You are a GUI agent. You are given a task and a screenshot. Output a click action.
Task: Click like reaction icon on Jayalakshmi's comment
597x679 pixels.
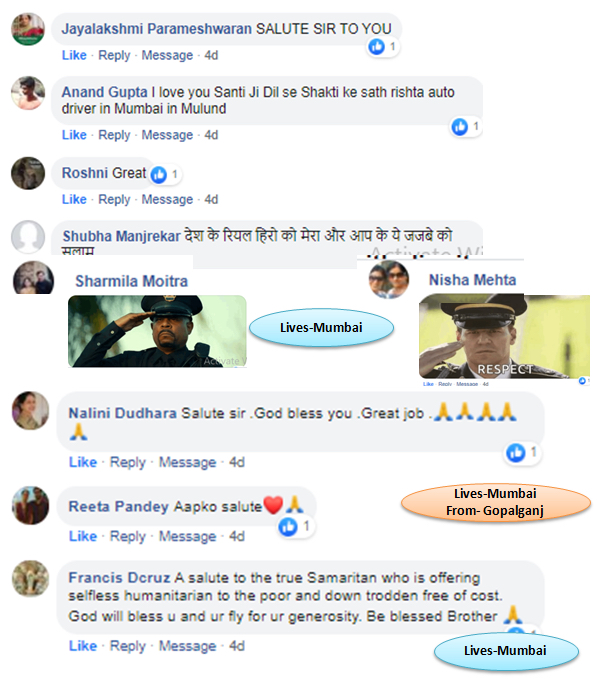376,46
